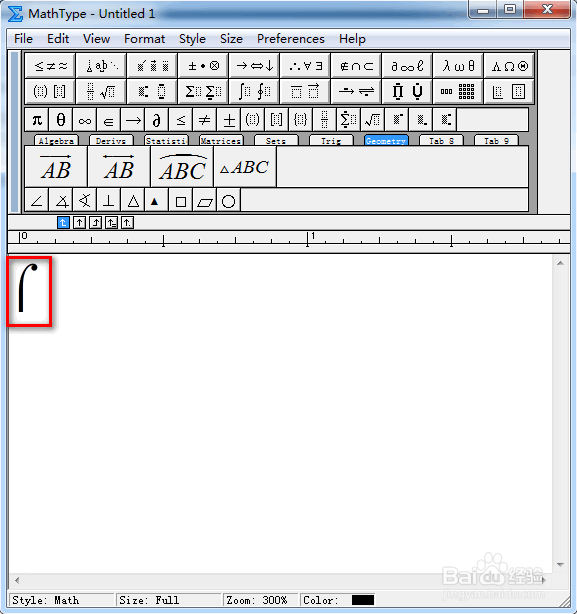Switch to the Derivs tab

click(111, 141)
